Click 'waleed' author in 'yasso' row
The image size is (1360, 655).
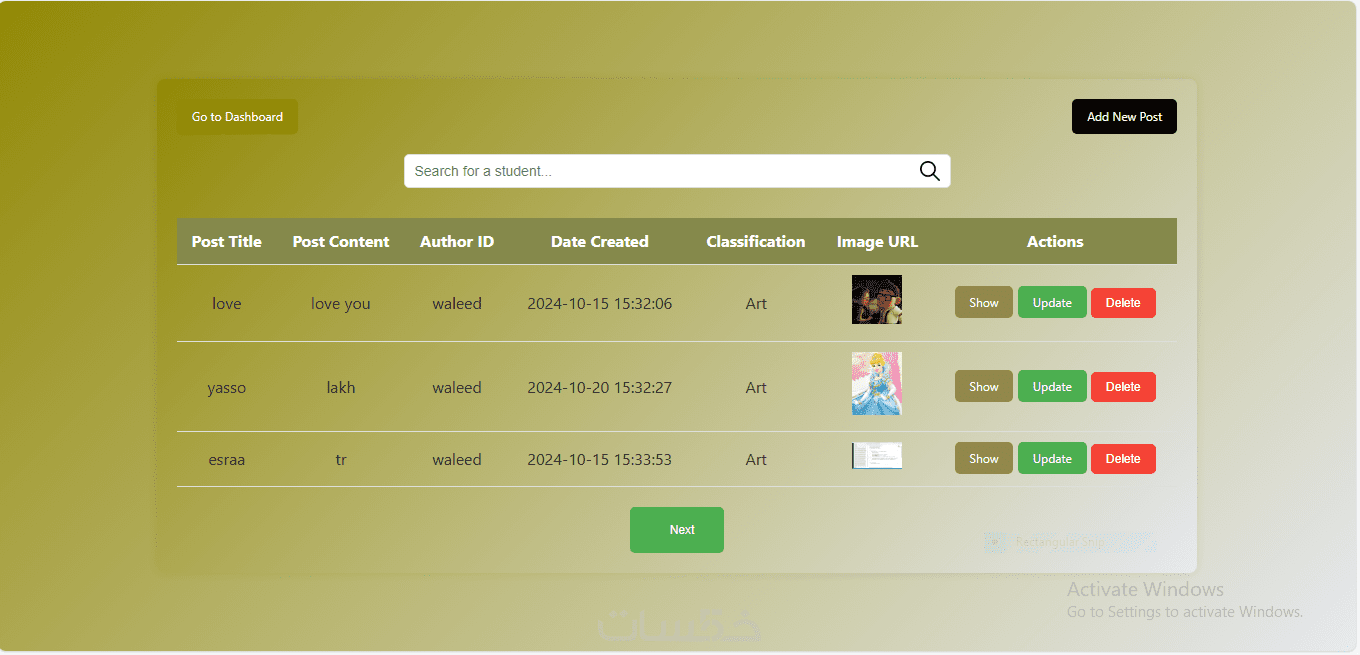click(x=457, y=387)
